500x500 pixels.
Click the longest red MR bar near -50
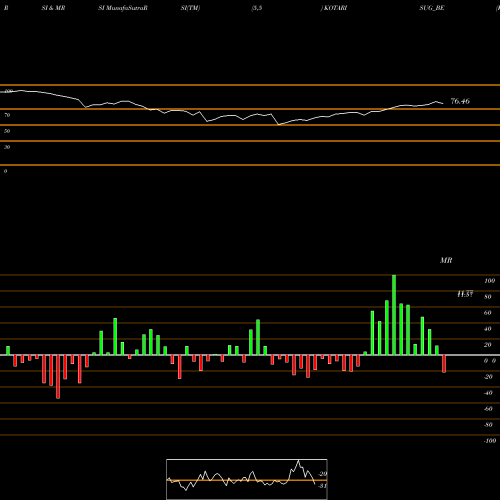(x=58, y=377)
